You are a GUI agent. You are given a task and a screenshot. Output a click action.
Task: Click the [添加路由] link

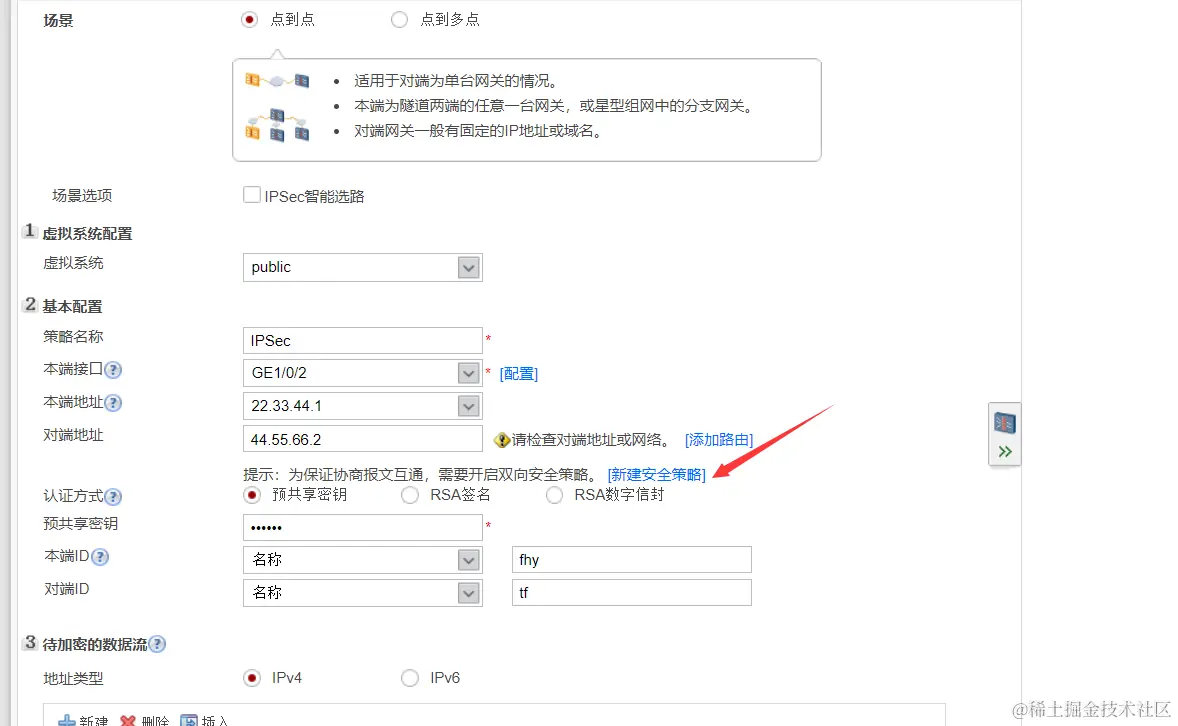tap(718, 440)
